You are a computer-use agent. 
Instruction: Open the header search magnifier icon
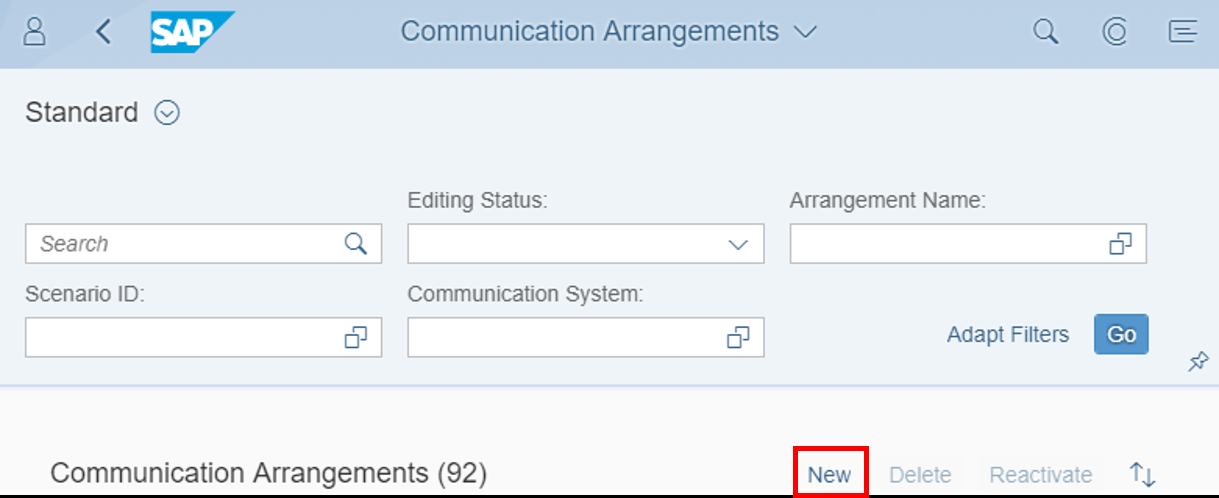tap(1045, 32)
